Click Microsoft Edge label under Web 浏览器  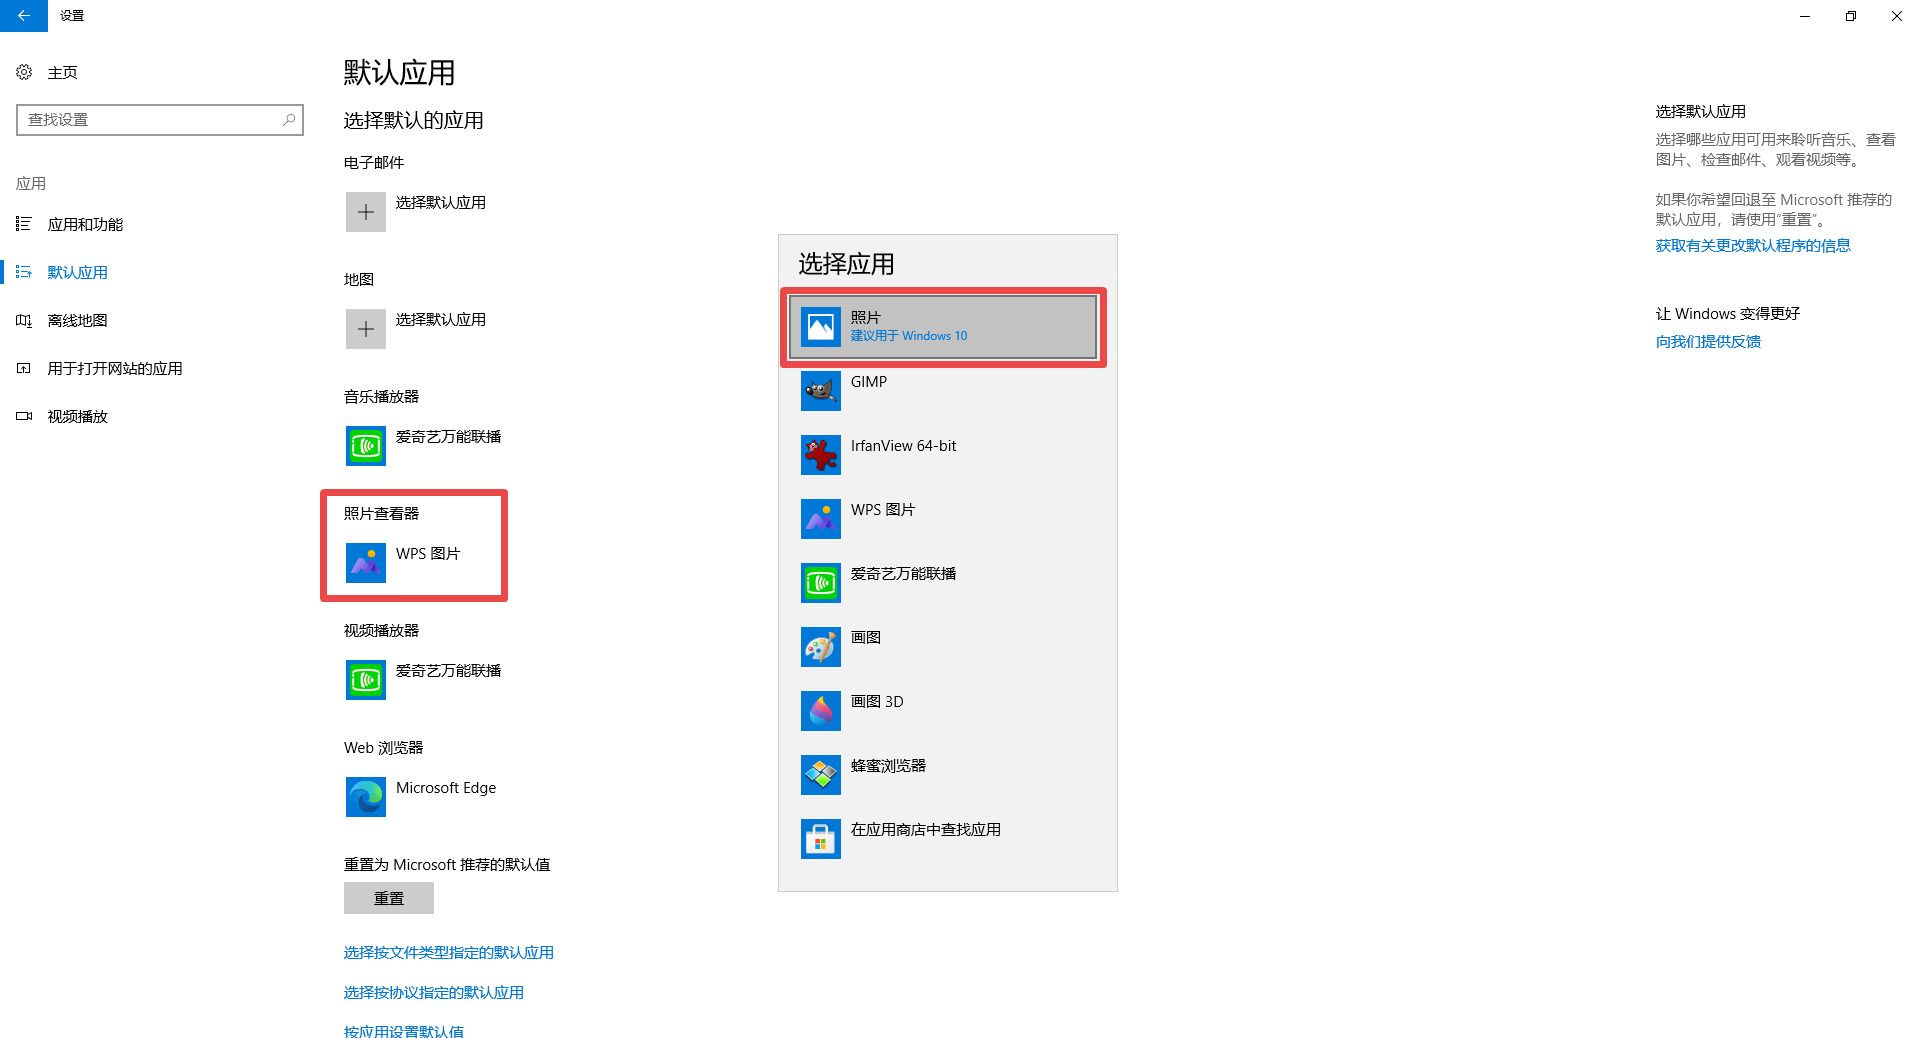coord(446,788)
